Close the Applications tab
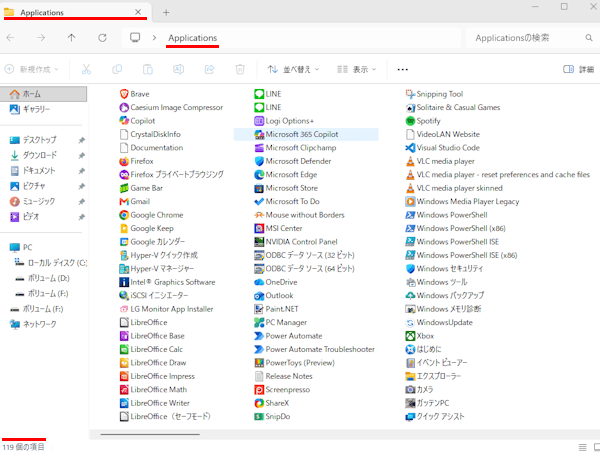 pyautogui.click(x=138, y=12)
